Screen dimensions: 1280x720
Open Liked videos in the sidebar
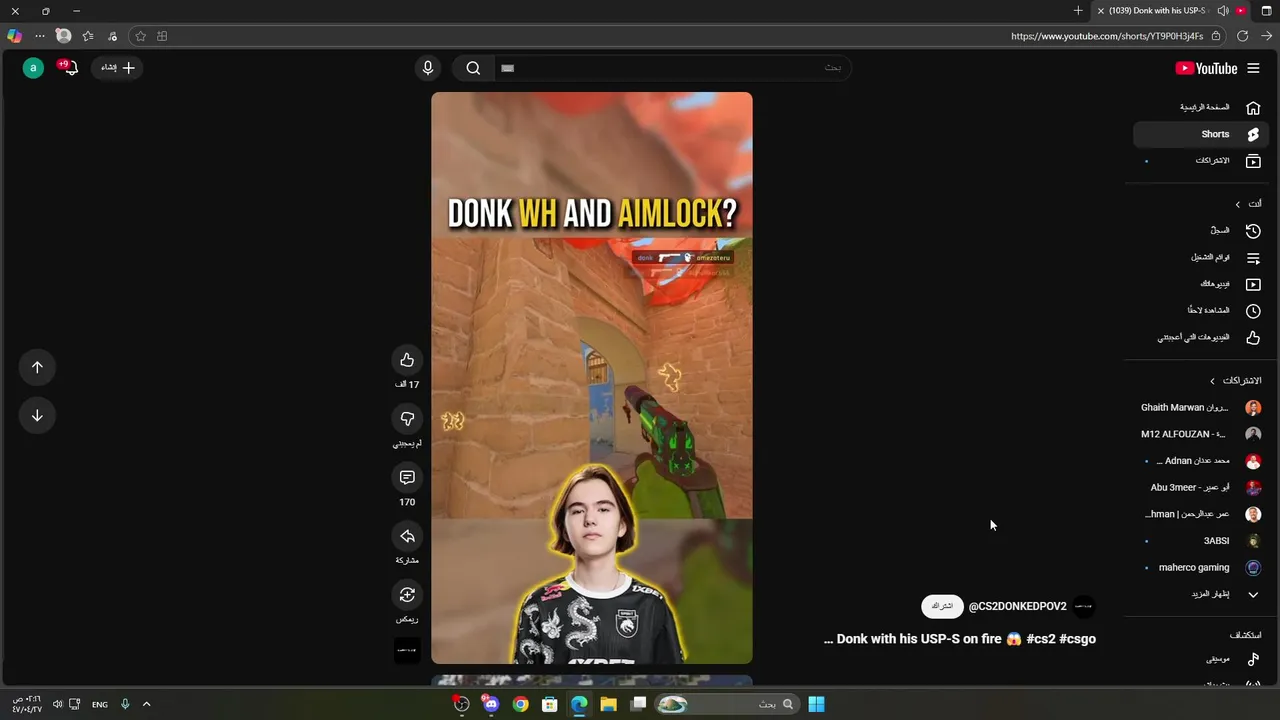[x=1203, y=337]
